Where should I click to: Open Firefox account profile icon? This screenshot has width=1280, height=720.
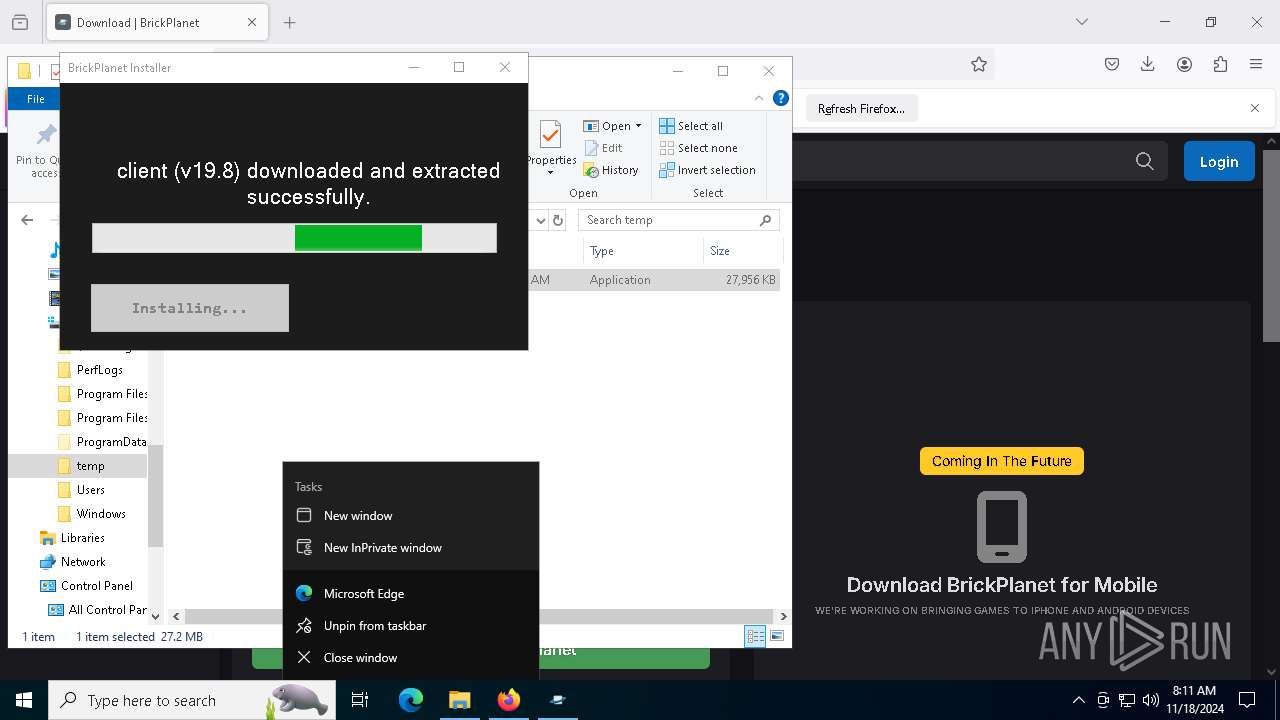(x=1184, y=64)
